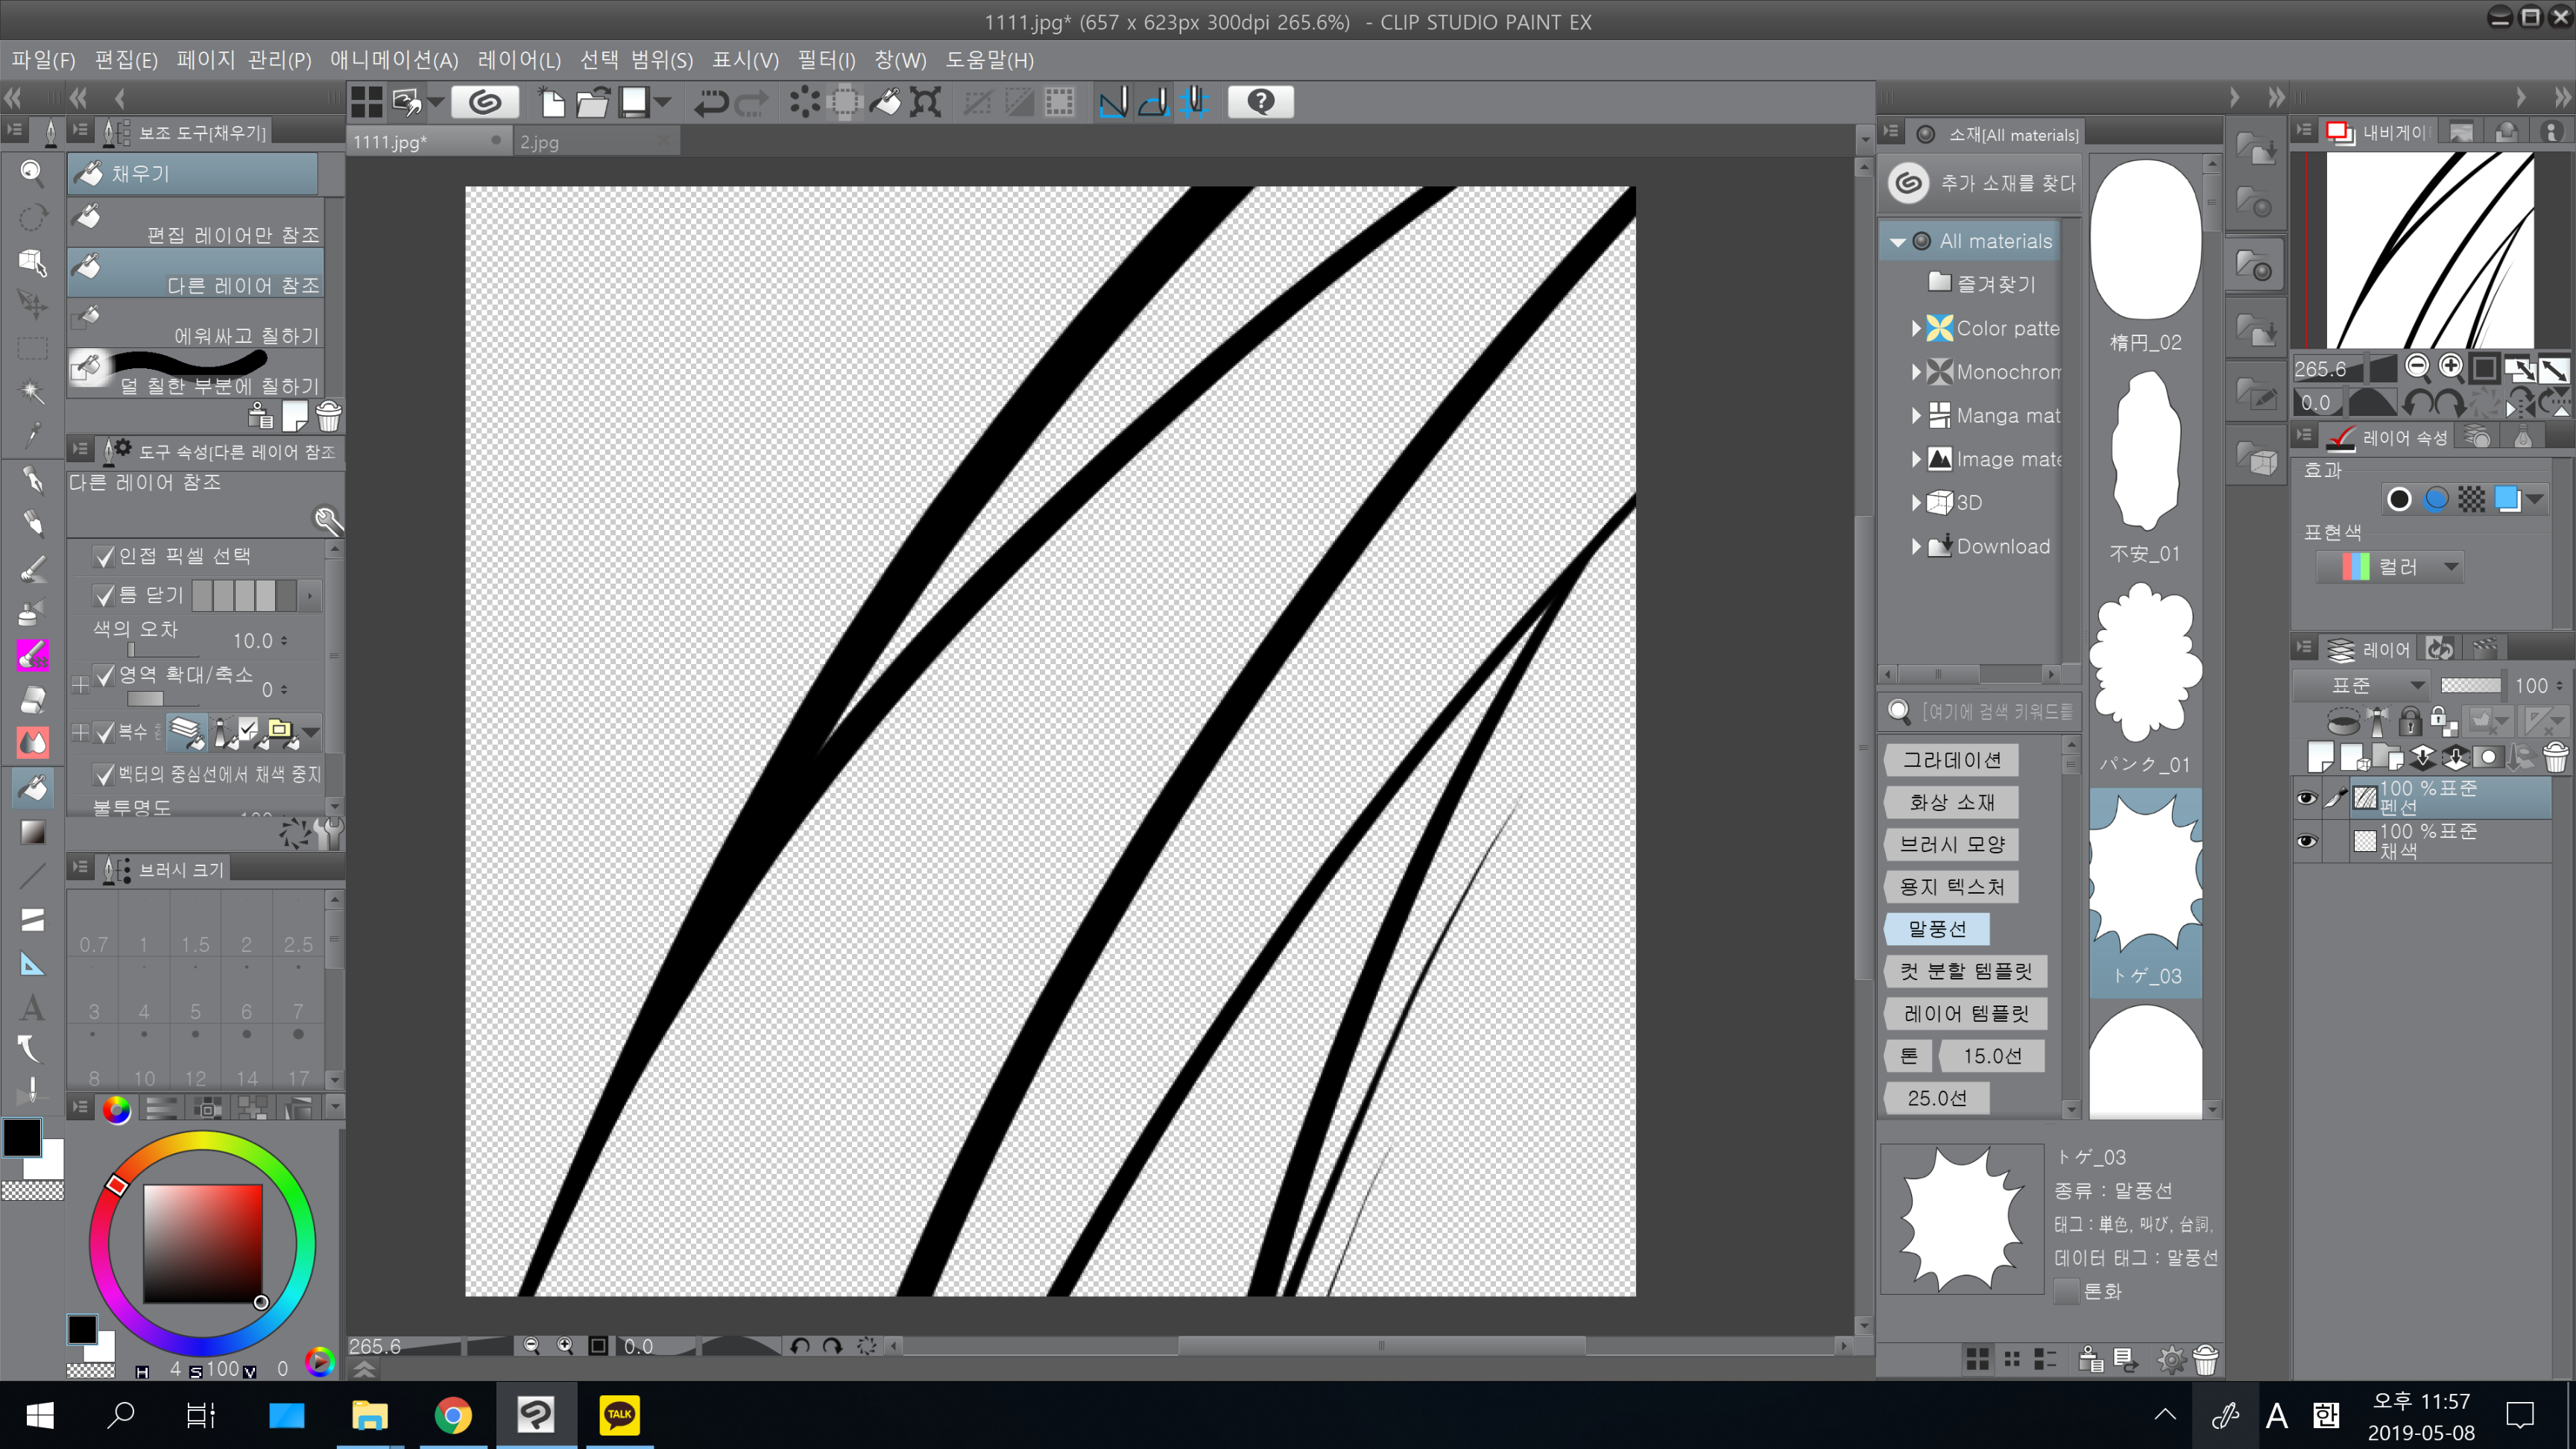Open the Clip Studio launcher icon
Image resolution: width=2576 pixels, height=1449 pixels.
click(485, 102)
